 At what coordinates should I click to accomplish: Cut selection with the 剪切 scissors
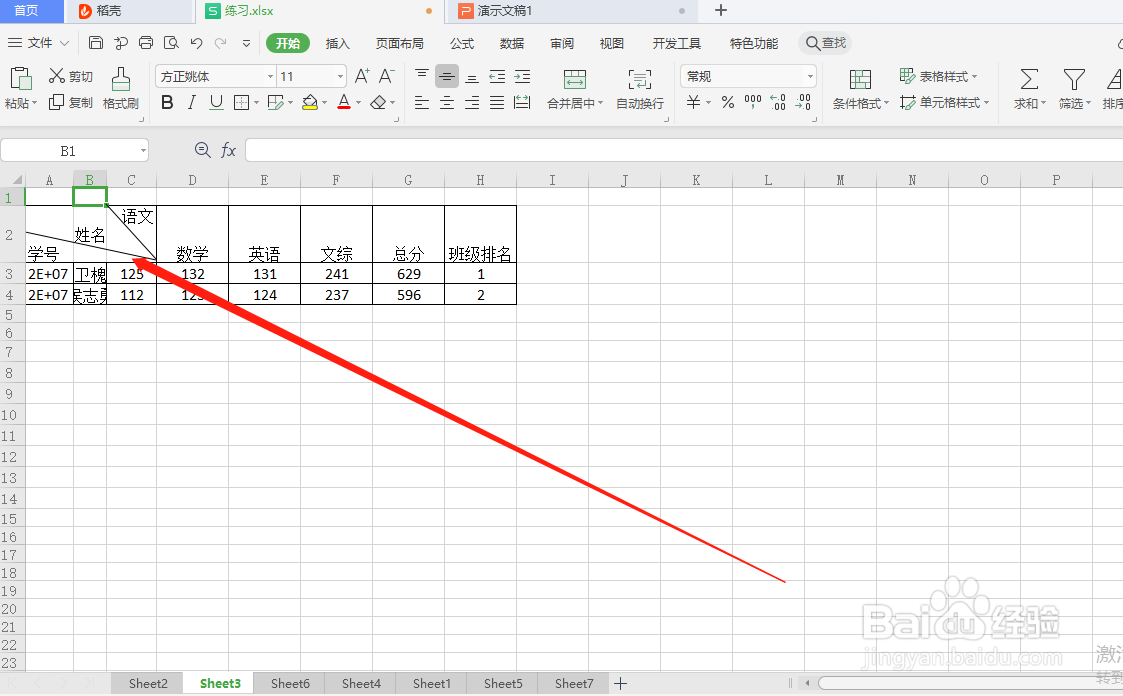71,76
